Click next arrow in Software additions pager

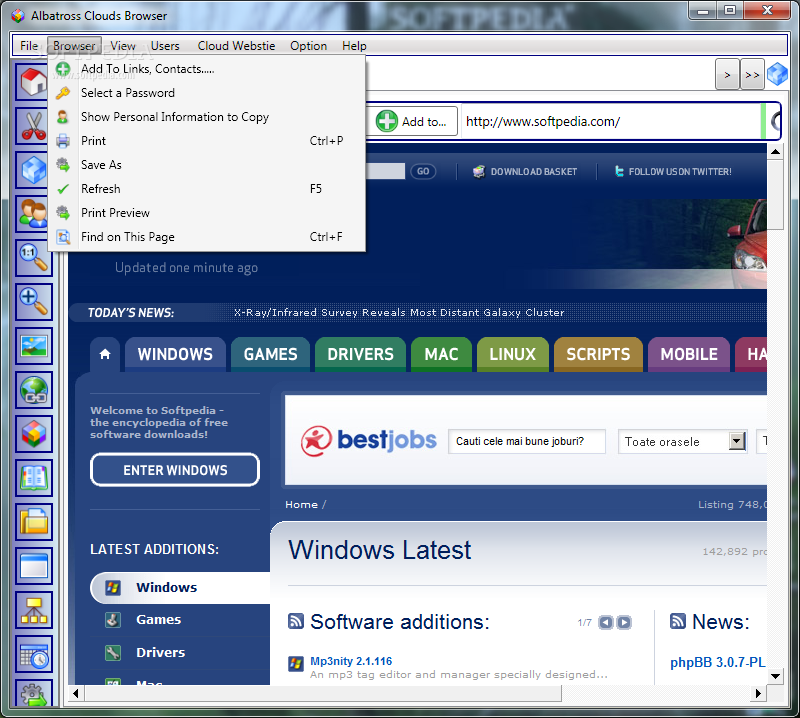(x=624, y=623)
